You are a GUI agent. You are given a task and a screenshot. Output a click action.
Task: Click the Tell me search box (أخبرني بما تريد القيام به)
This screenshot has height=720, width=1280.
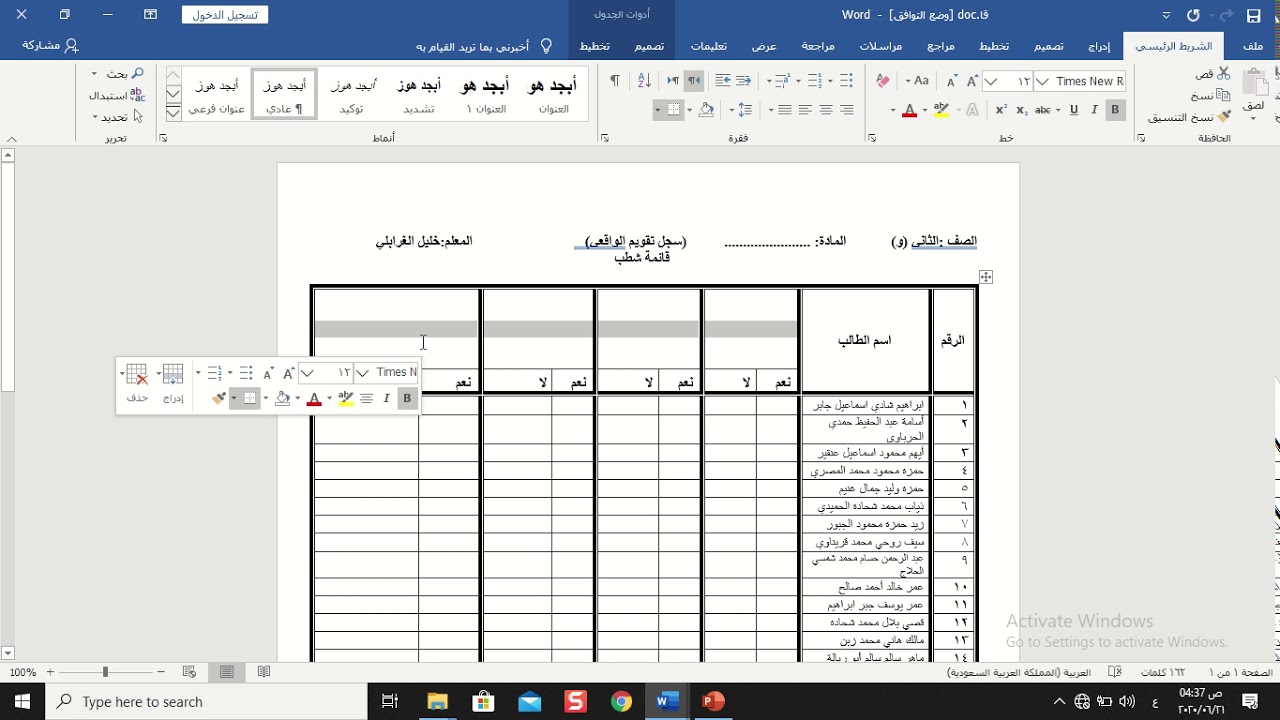click(x=484, y=46)
